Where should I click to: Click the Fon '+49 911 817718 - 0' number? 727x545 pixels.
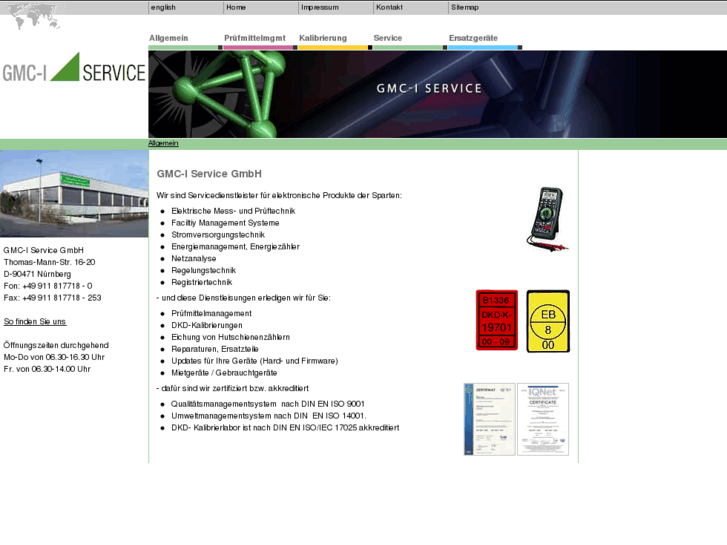pyautogui.click(x=57, y=286)
